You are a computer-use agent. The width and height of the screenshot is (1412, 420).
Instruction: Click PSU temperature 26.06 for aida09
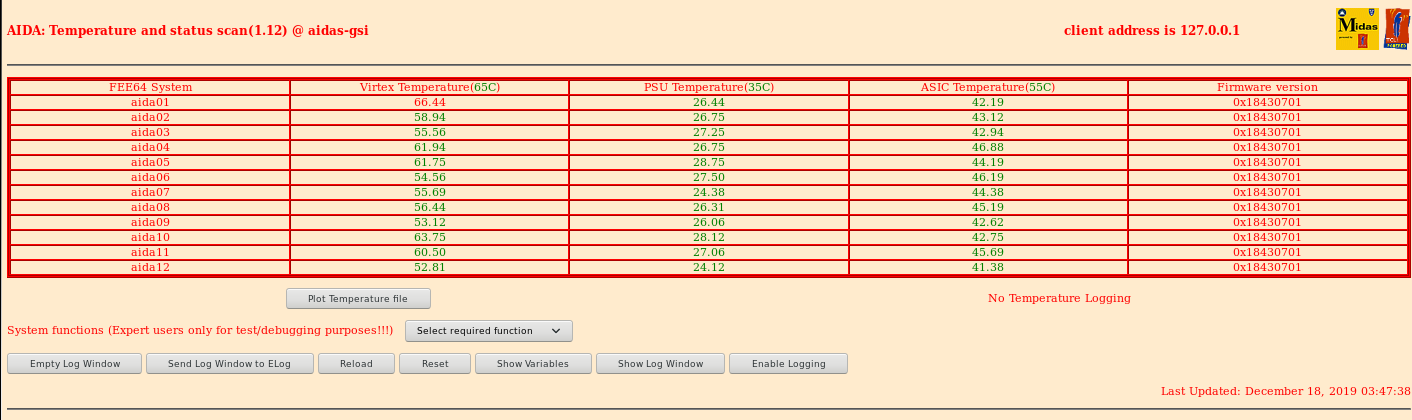[x=709, y=223]
